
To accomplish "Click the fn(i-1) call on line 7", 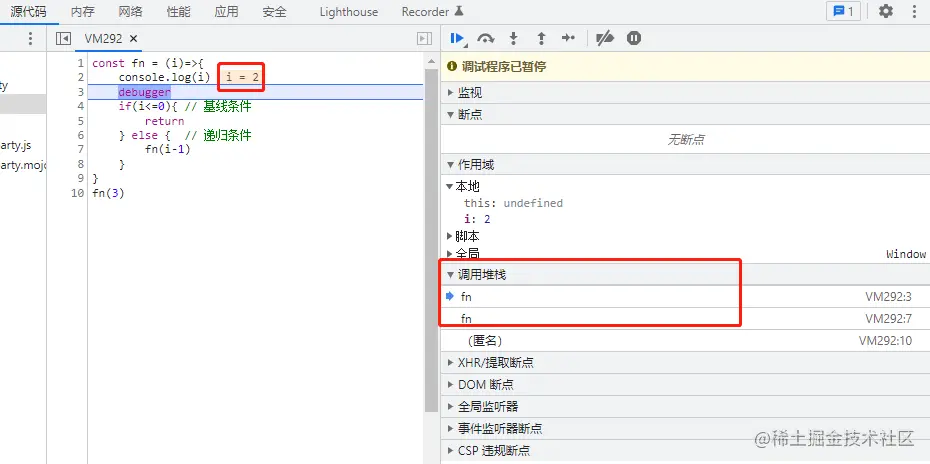I will click(x=167, y=150).
